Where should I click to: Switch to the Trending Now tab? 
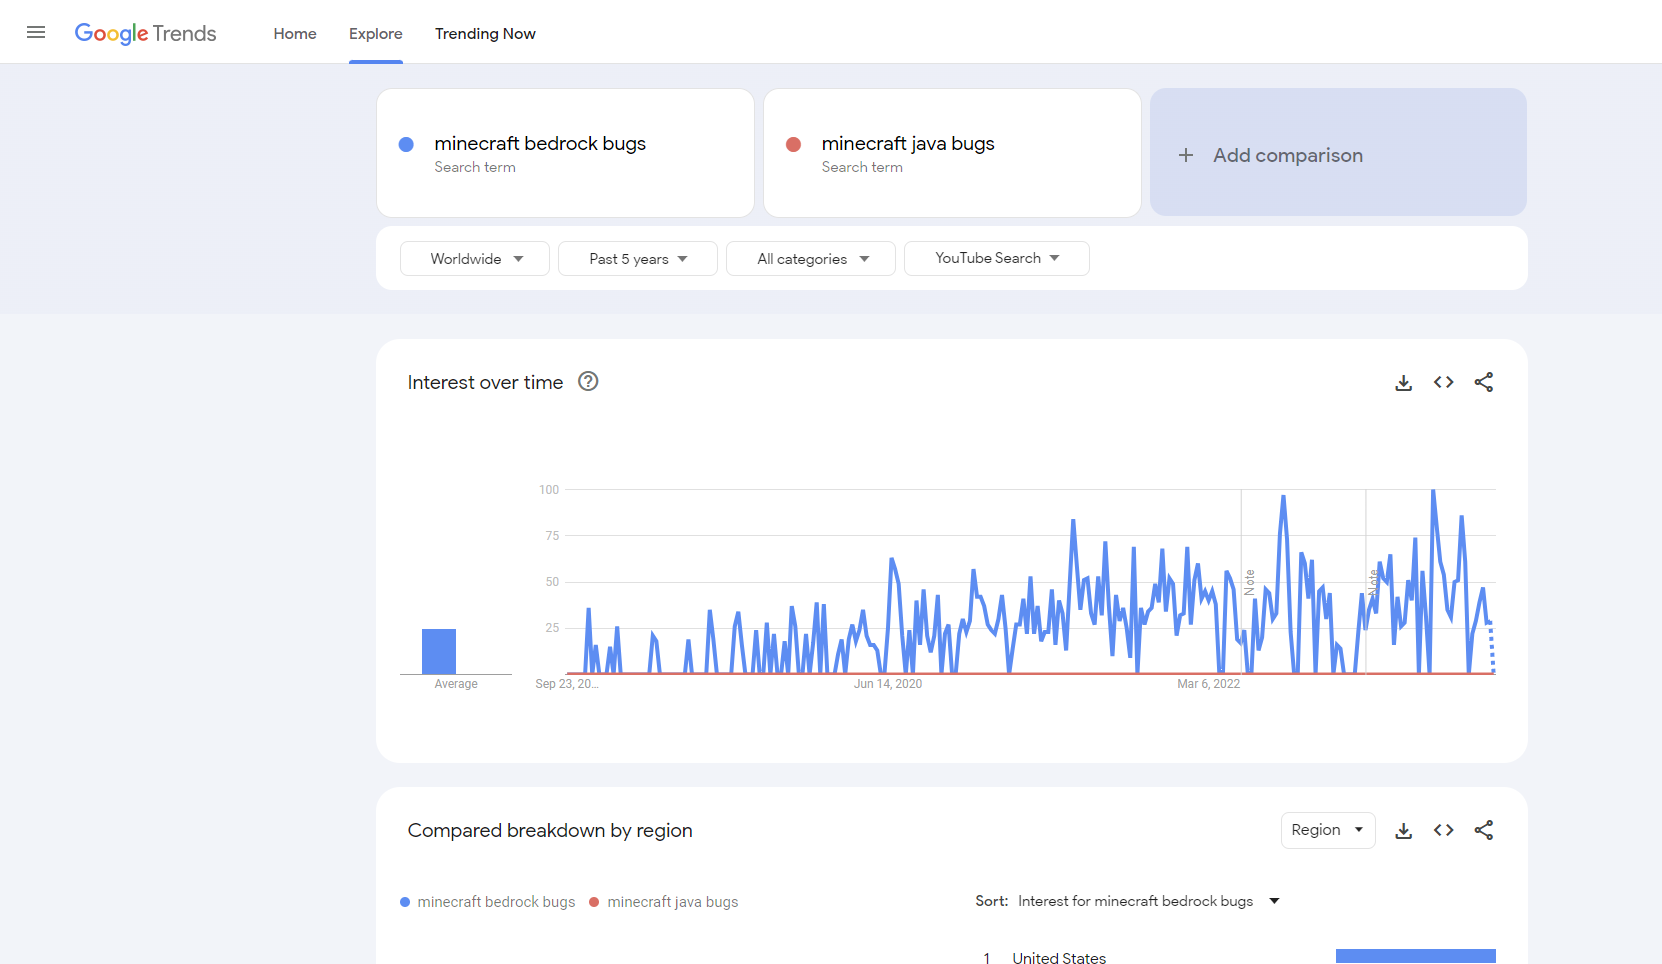[x=485, y=33]
